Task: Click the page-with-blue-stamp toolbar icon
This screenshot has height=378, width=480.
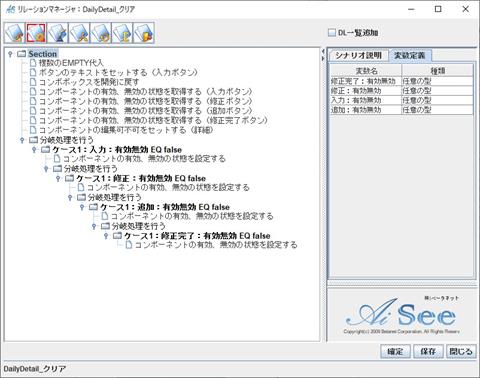Action: (x=57, y=33)
